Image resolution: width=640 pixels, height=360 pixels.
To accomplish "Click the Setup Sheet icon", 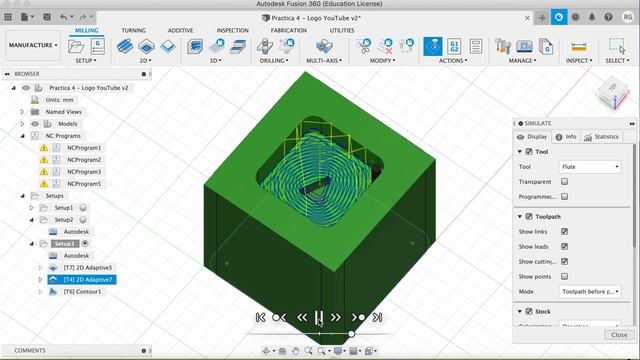I will pyautogui.click(x=476, y=46).
